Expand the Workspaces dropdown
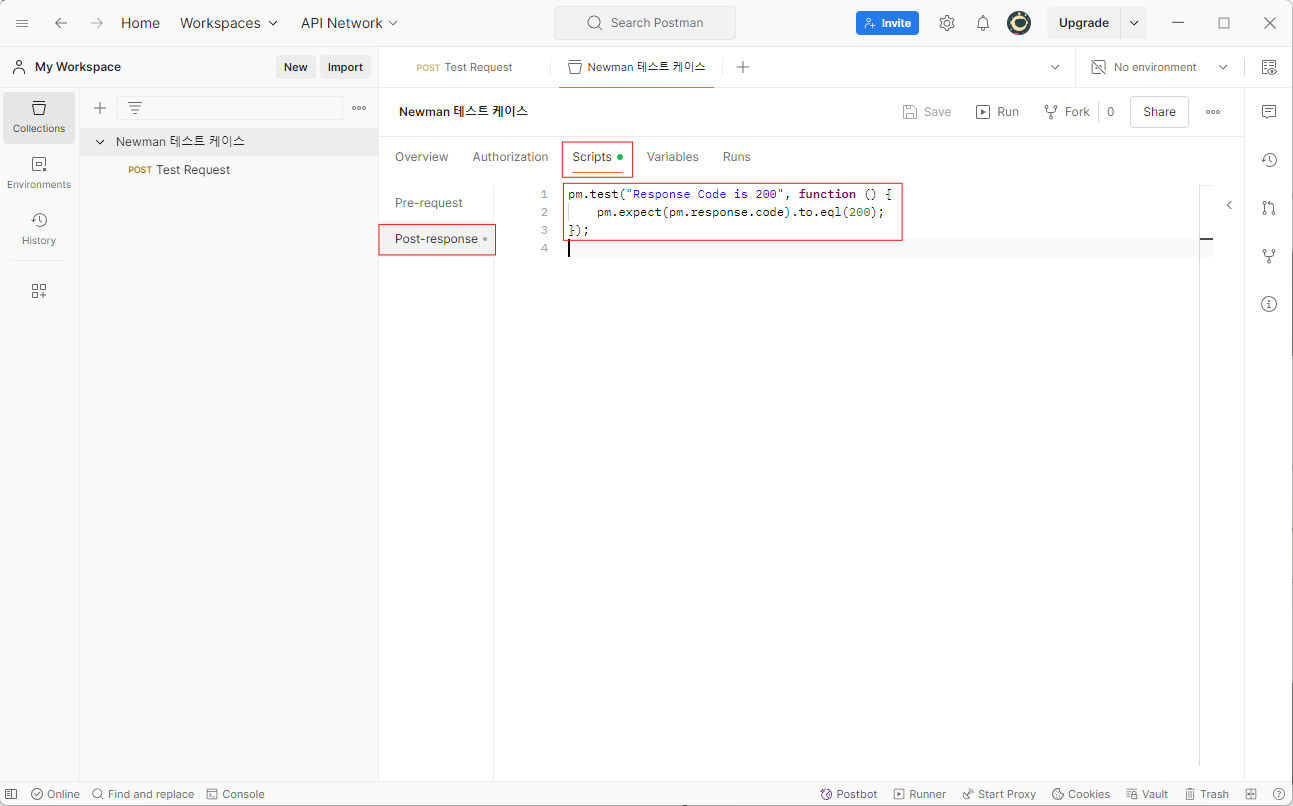 [229, 23]
